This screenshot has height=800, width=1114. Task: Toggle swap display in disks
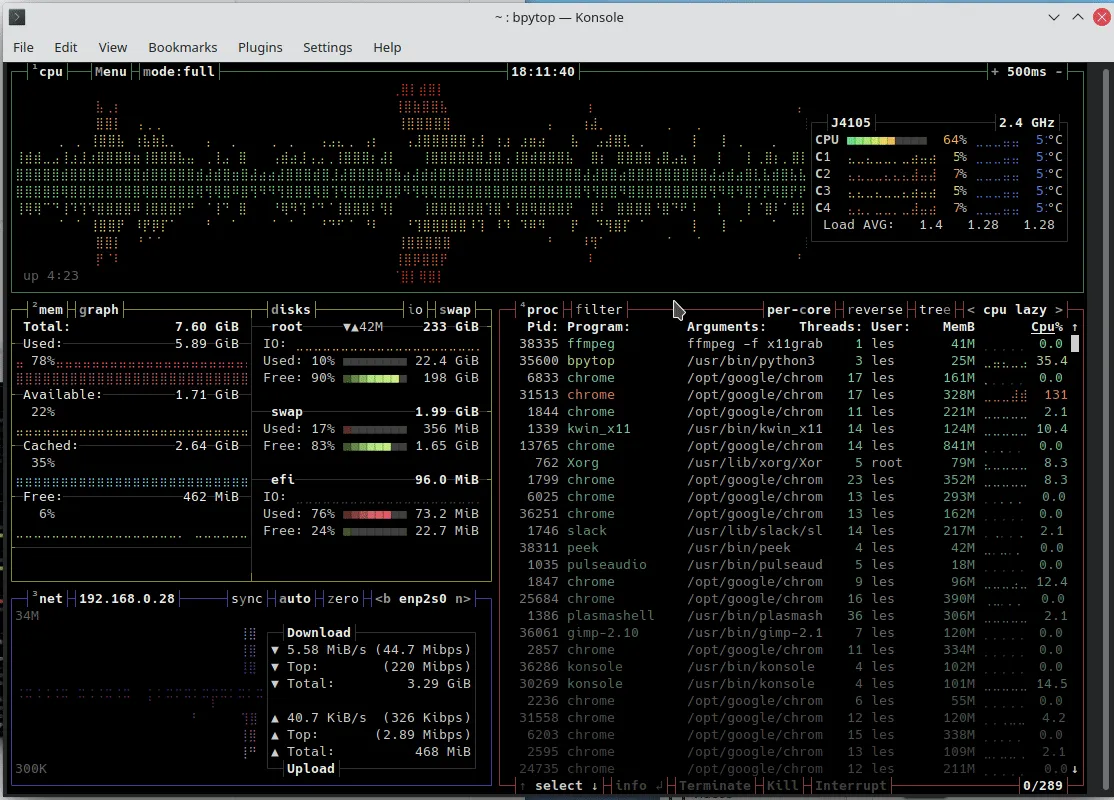click(455, 309)
